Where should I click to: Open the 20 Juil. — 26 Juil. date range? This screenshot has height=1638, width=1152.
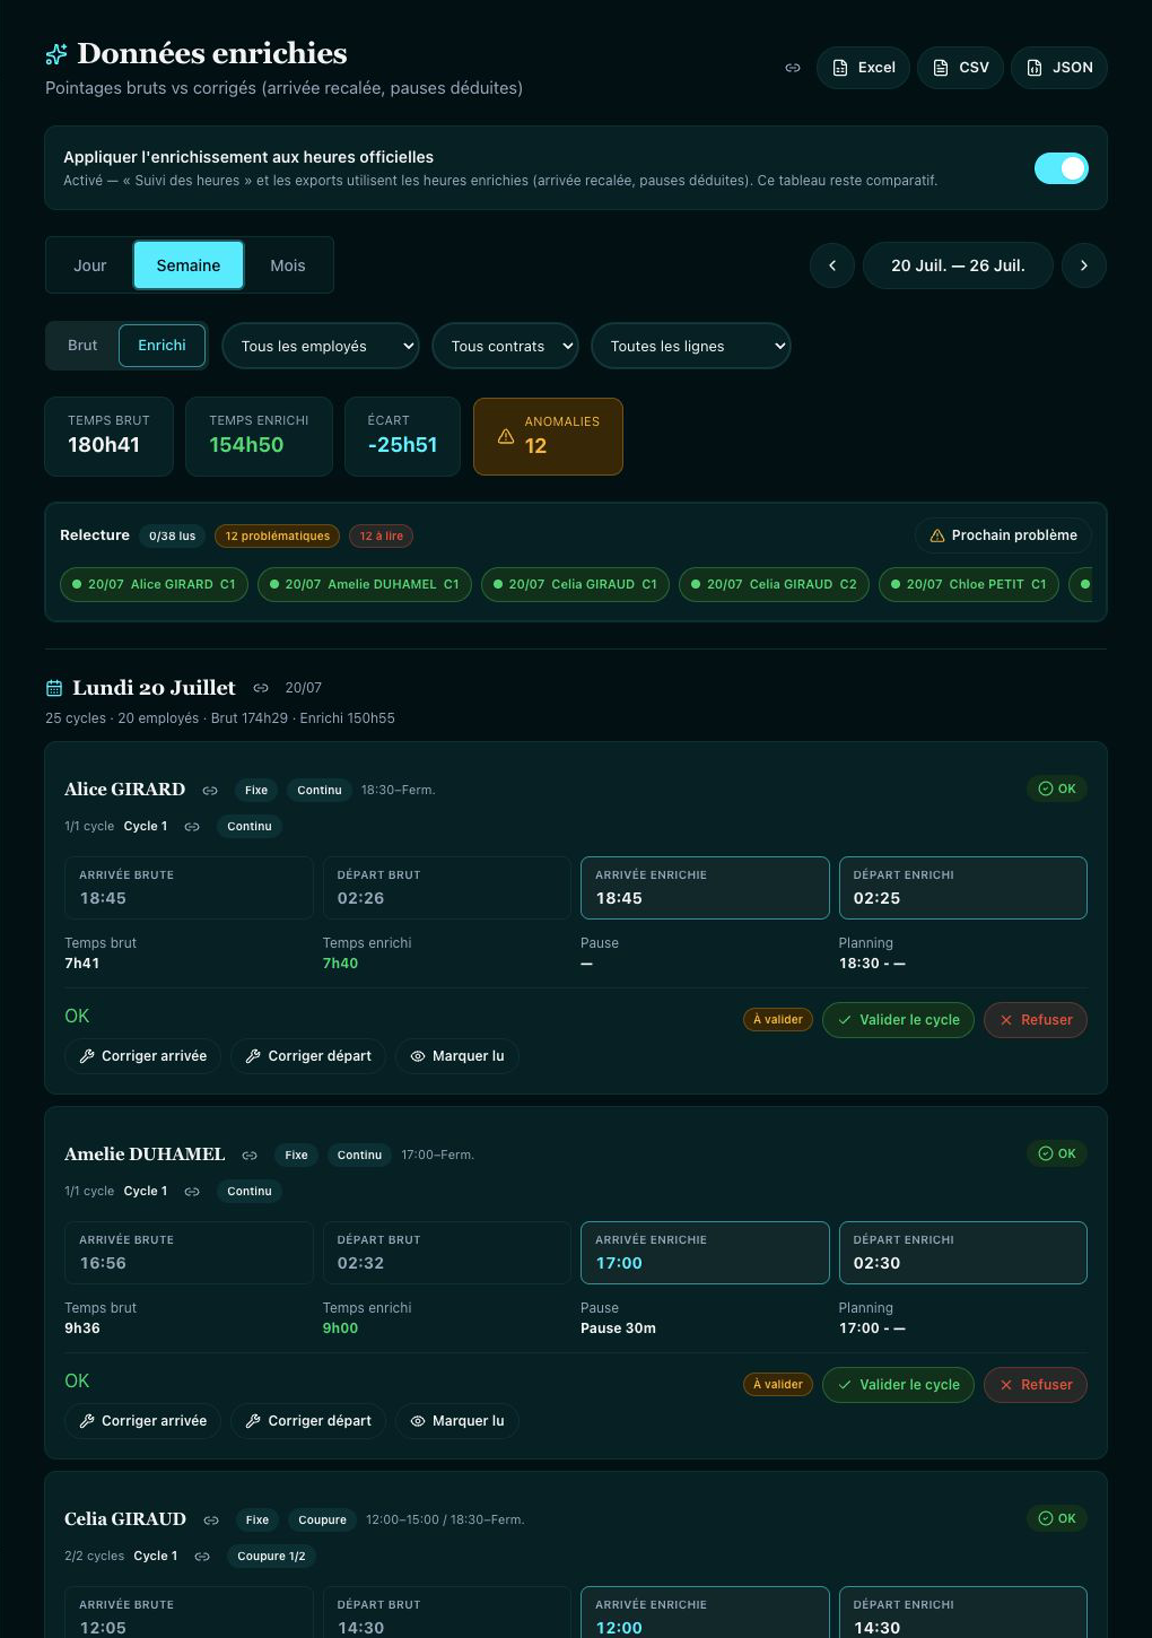[958, 265]
